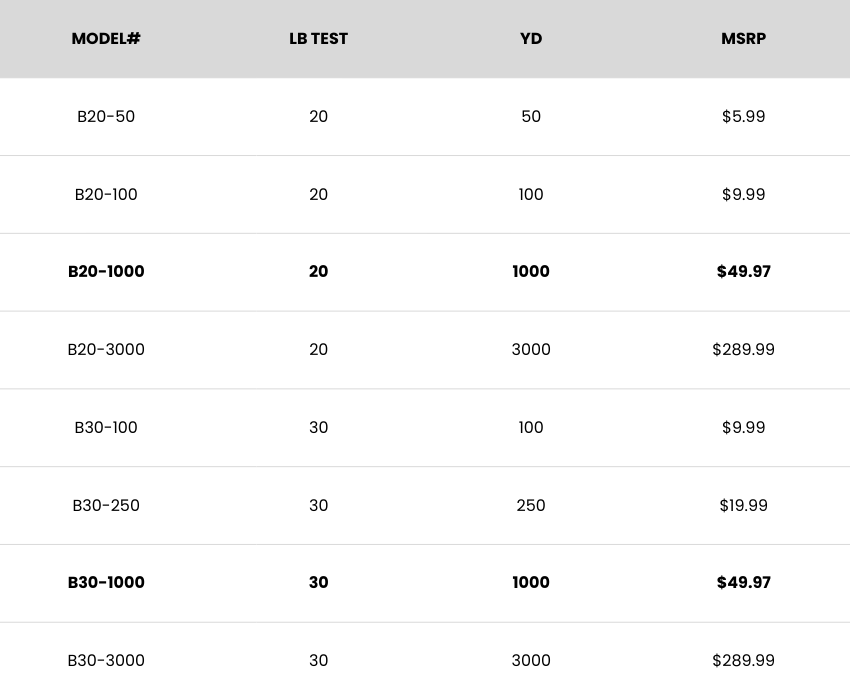Click the 50 yard value
Image resolution: width=850 pixels, height=700 pixels.
pyautogui.click(x=531, y=117)
